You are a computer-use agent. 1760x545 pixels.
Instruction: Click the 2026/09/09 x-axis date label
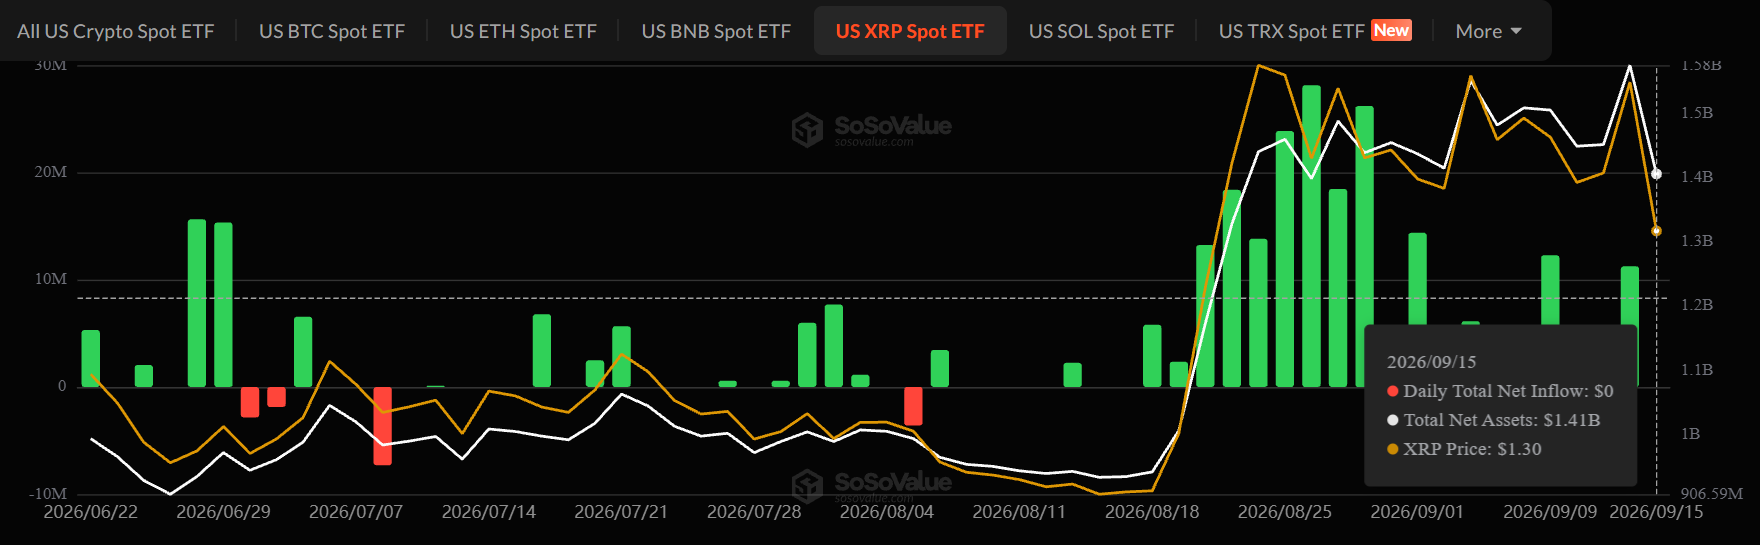[x=1550, y=512]
